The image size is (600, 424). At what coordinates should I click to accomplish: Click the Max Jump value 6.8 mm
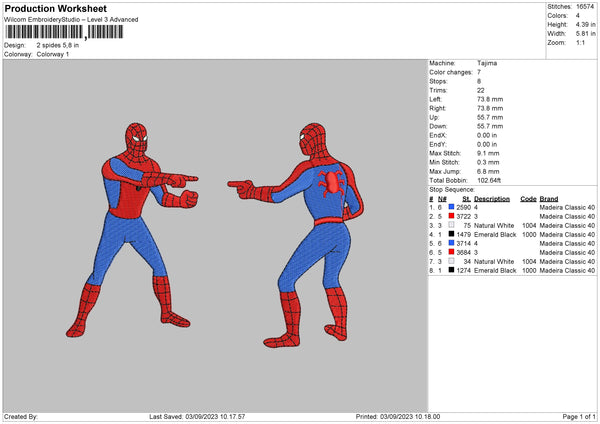(488, 171)
